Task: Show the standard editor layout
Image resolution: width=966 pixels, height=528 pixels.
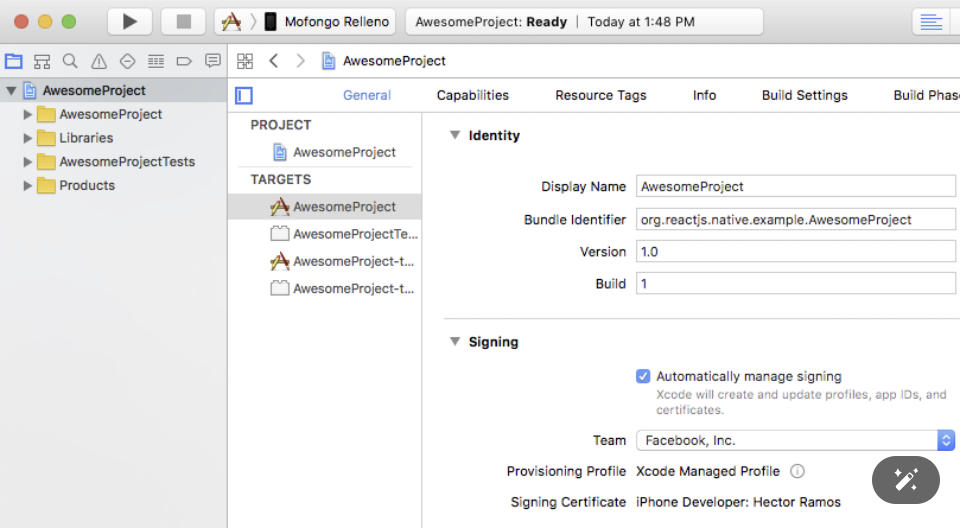Action: (931, 22)
